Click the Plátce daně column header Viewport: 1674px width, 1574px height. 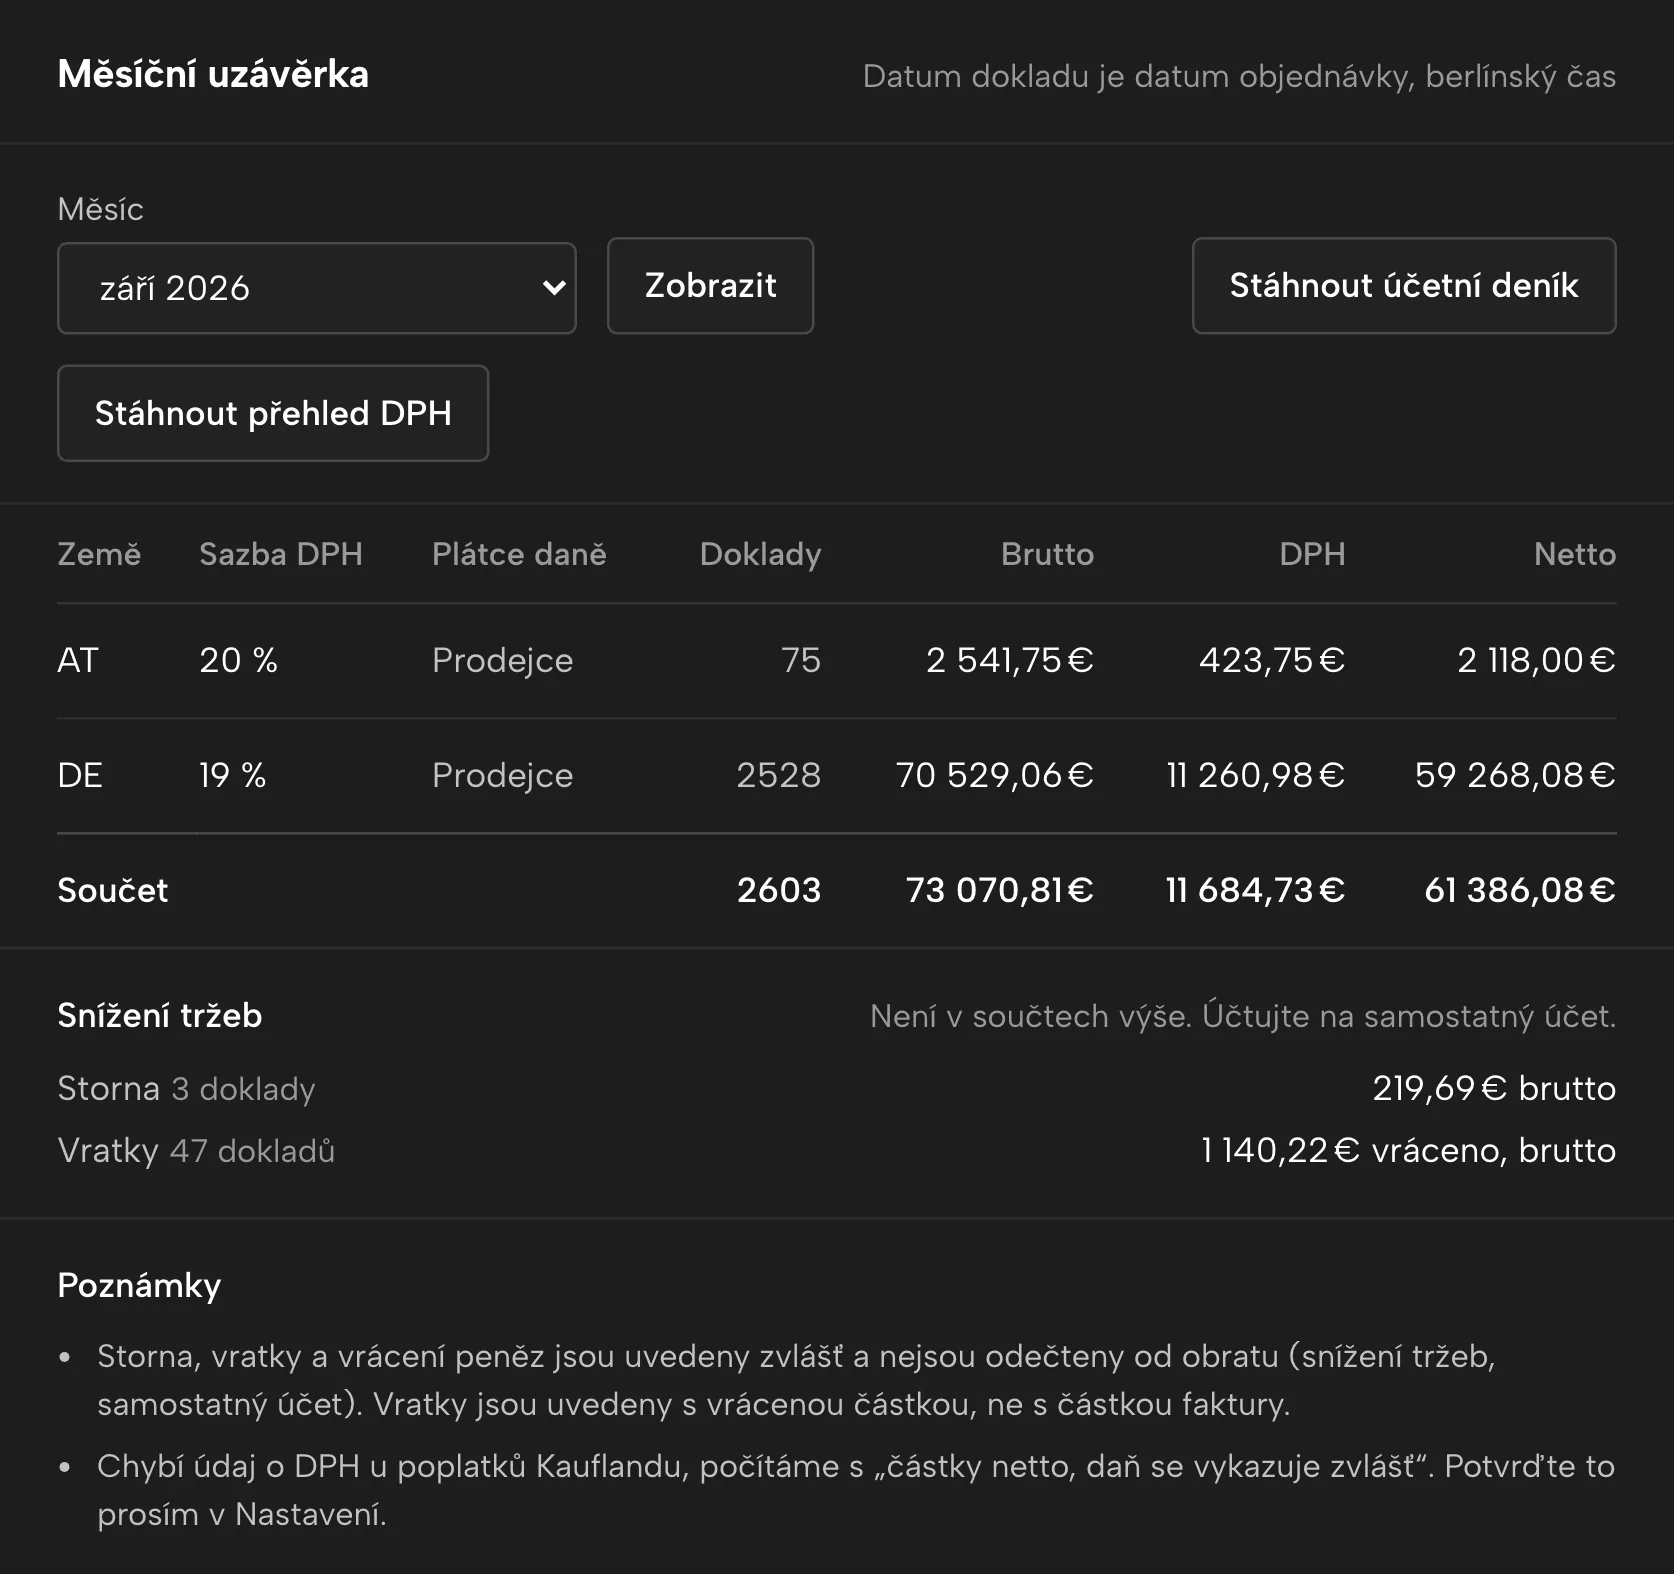[x=519, y=554]
